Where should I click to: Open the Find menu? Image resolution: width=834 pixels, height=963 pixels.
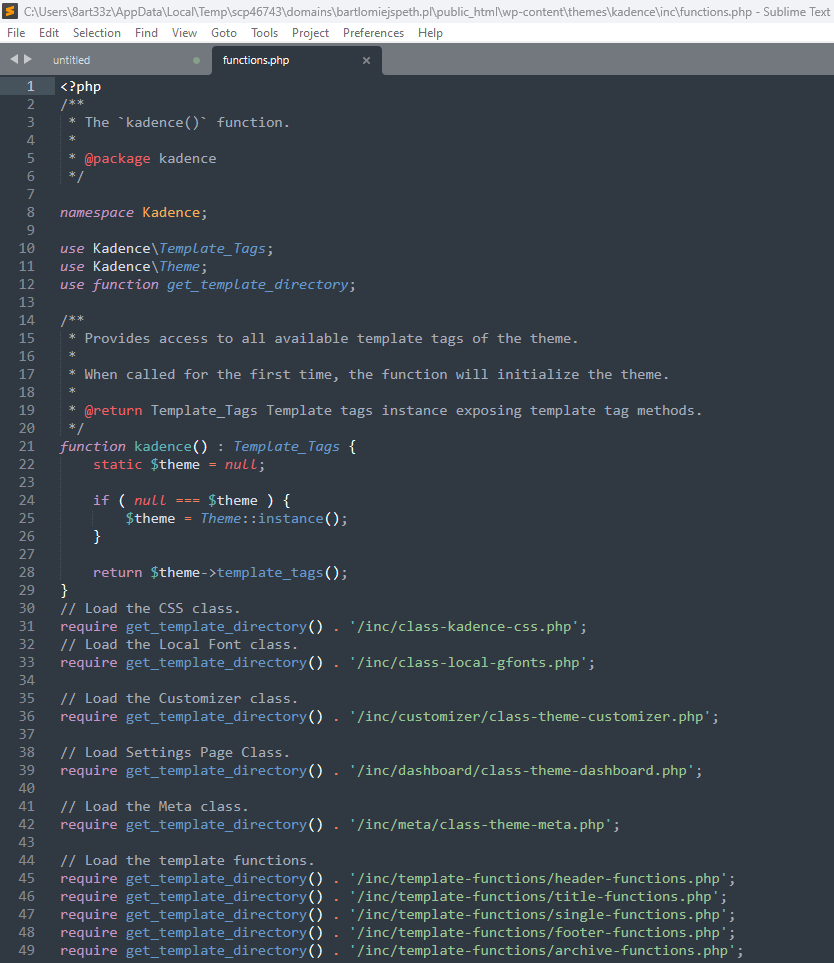146,32
